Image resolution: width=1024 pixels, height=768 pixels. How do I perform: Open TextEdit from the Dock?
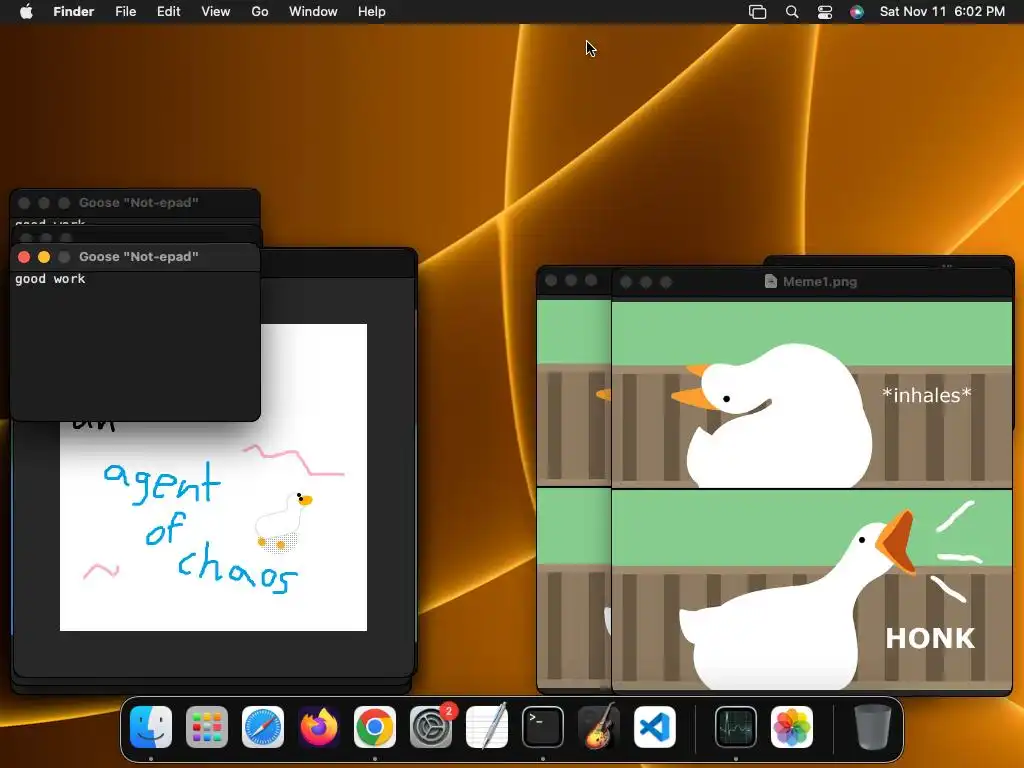coord(487,727)
